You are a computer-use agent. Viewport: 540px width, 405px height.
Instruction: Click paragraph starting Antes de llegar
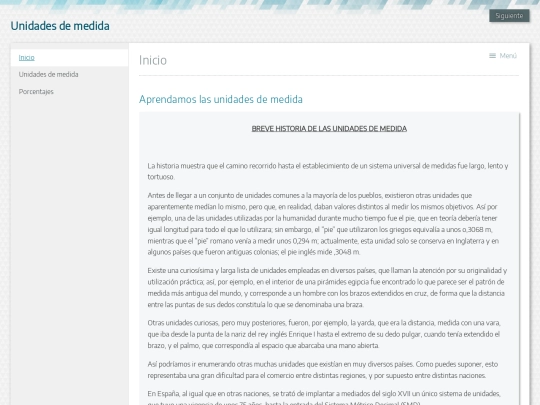[323, 224]
